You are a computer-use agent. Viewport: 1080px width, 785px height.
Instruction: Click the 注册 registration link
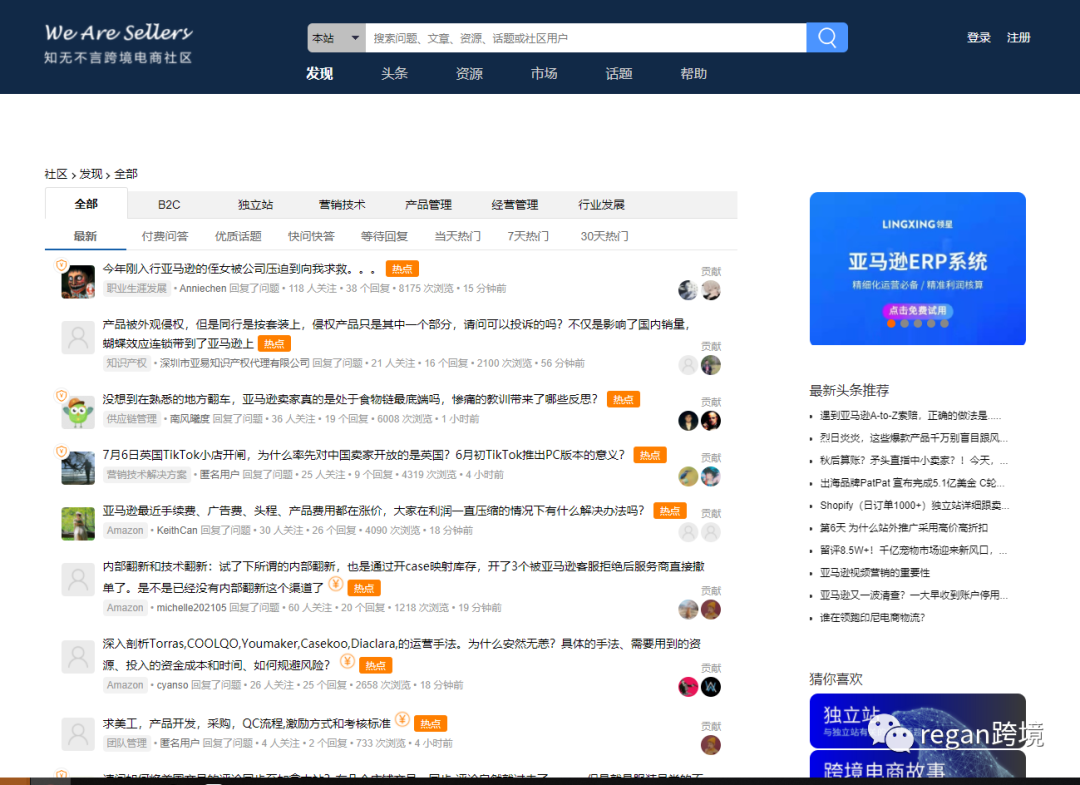click(1019, 37)
